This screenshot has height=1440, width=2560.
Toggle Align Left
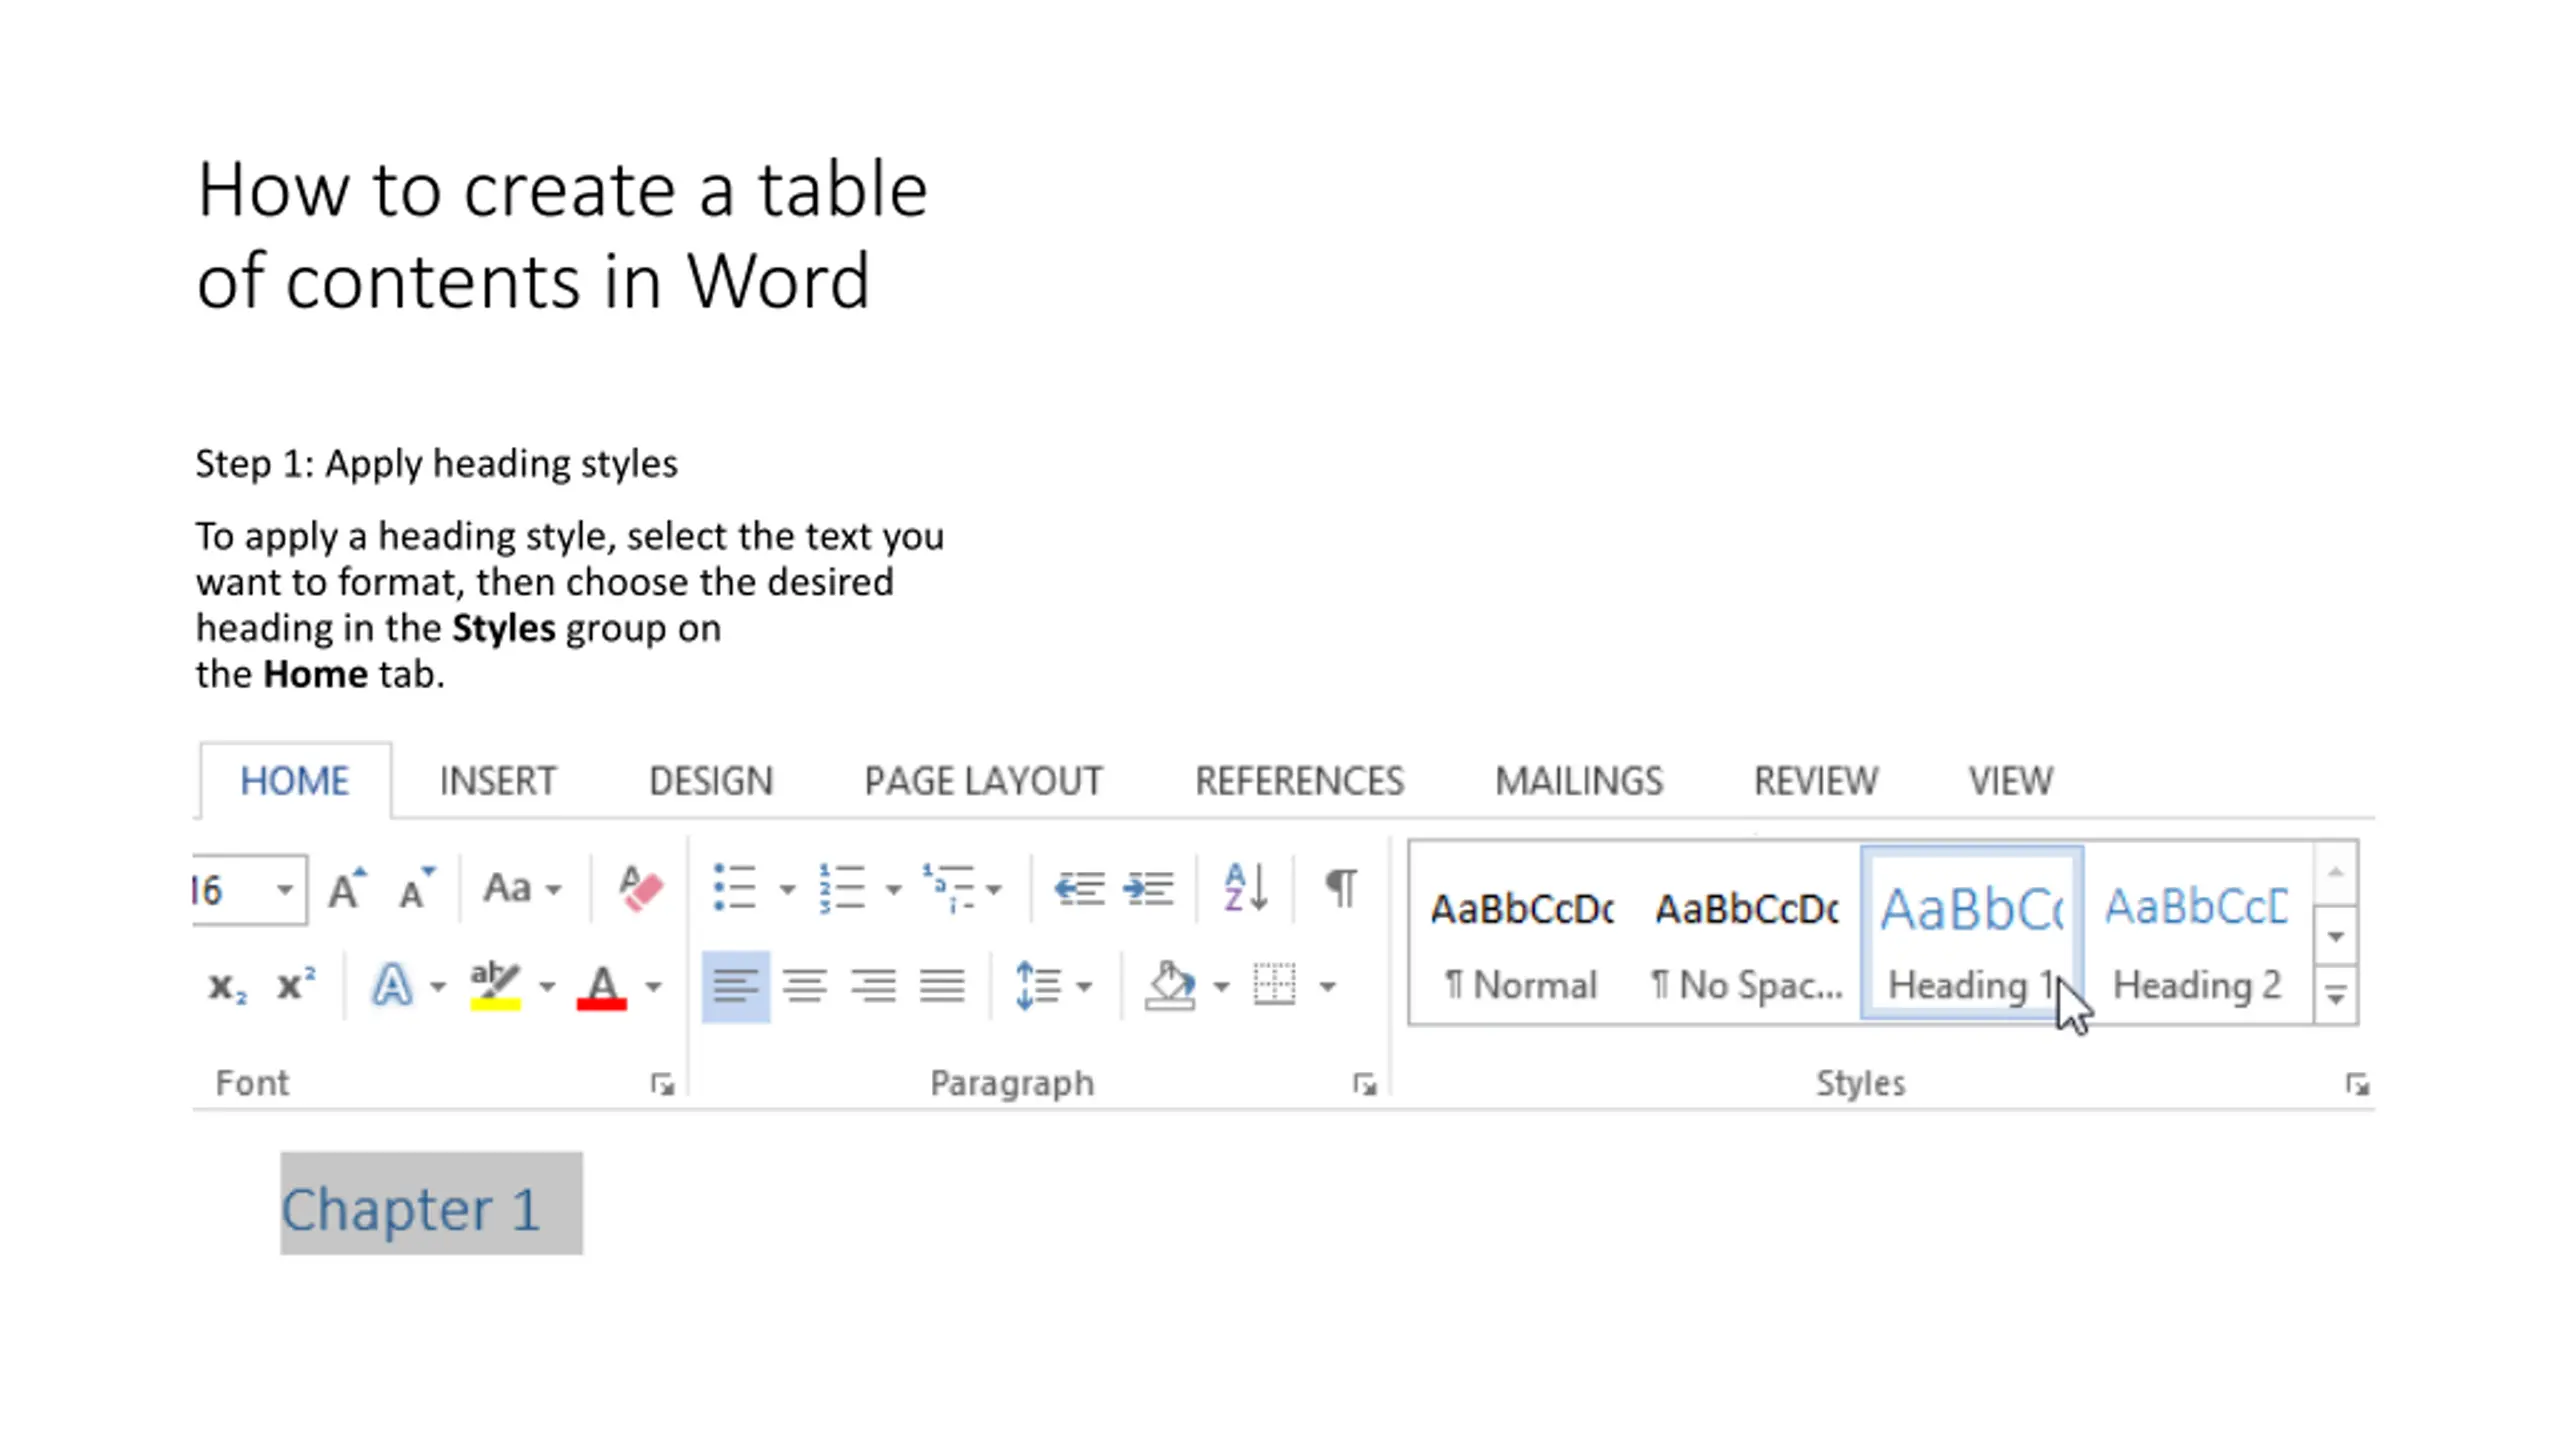click(x=736, y=986)
